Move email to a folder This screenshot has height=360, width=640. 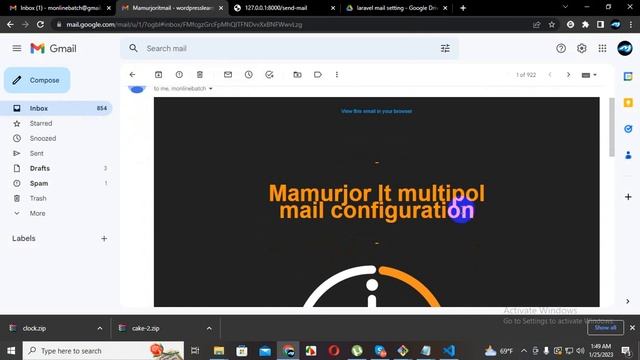pos(298,75)
